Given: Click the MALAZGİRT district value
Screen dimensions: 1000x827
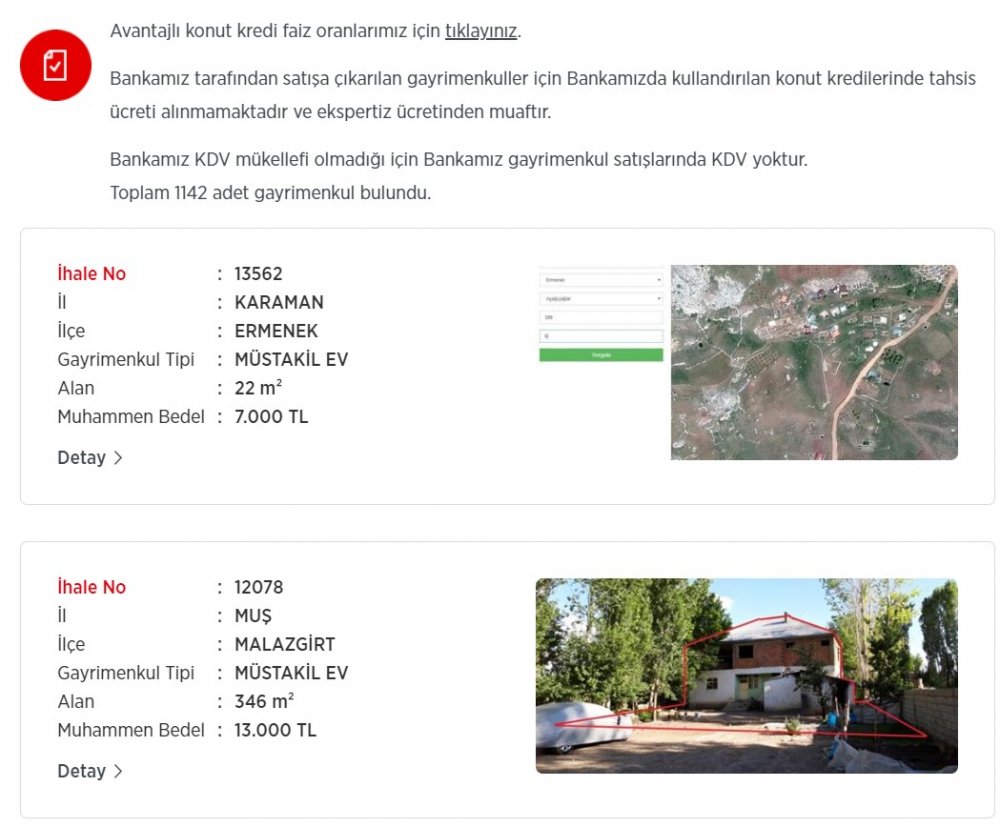Looking at the screenshot, I should [x=285, y=644].
